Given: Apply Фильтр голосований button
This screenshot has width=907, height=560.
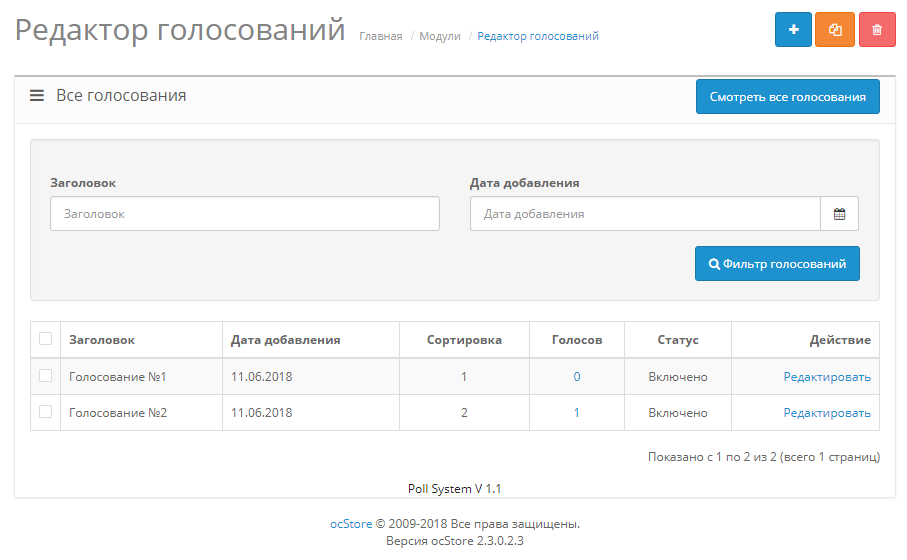Looking at the screenshot, I should (x=777, y=264).
